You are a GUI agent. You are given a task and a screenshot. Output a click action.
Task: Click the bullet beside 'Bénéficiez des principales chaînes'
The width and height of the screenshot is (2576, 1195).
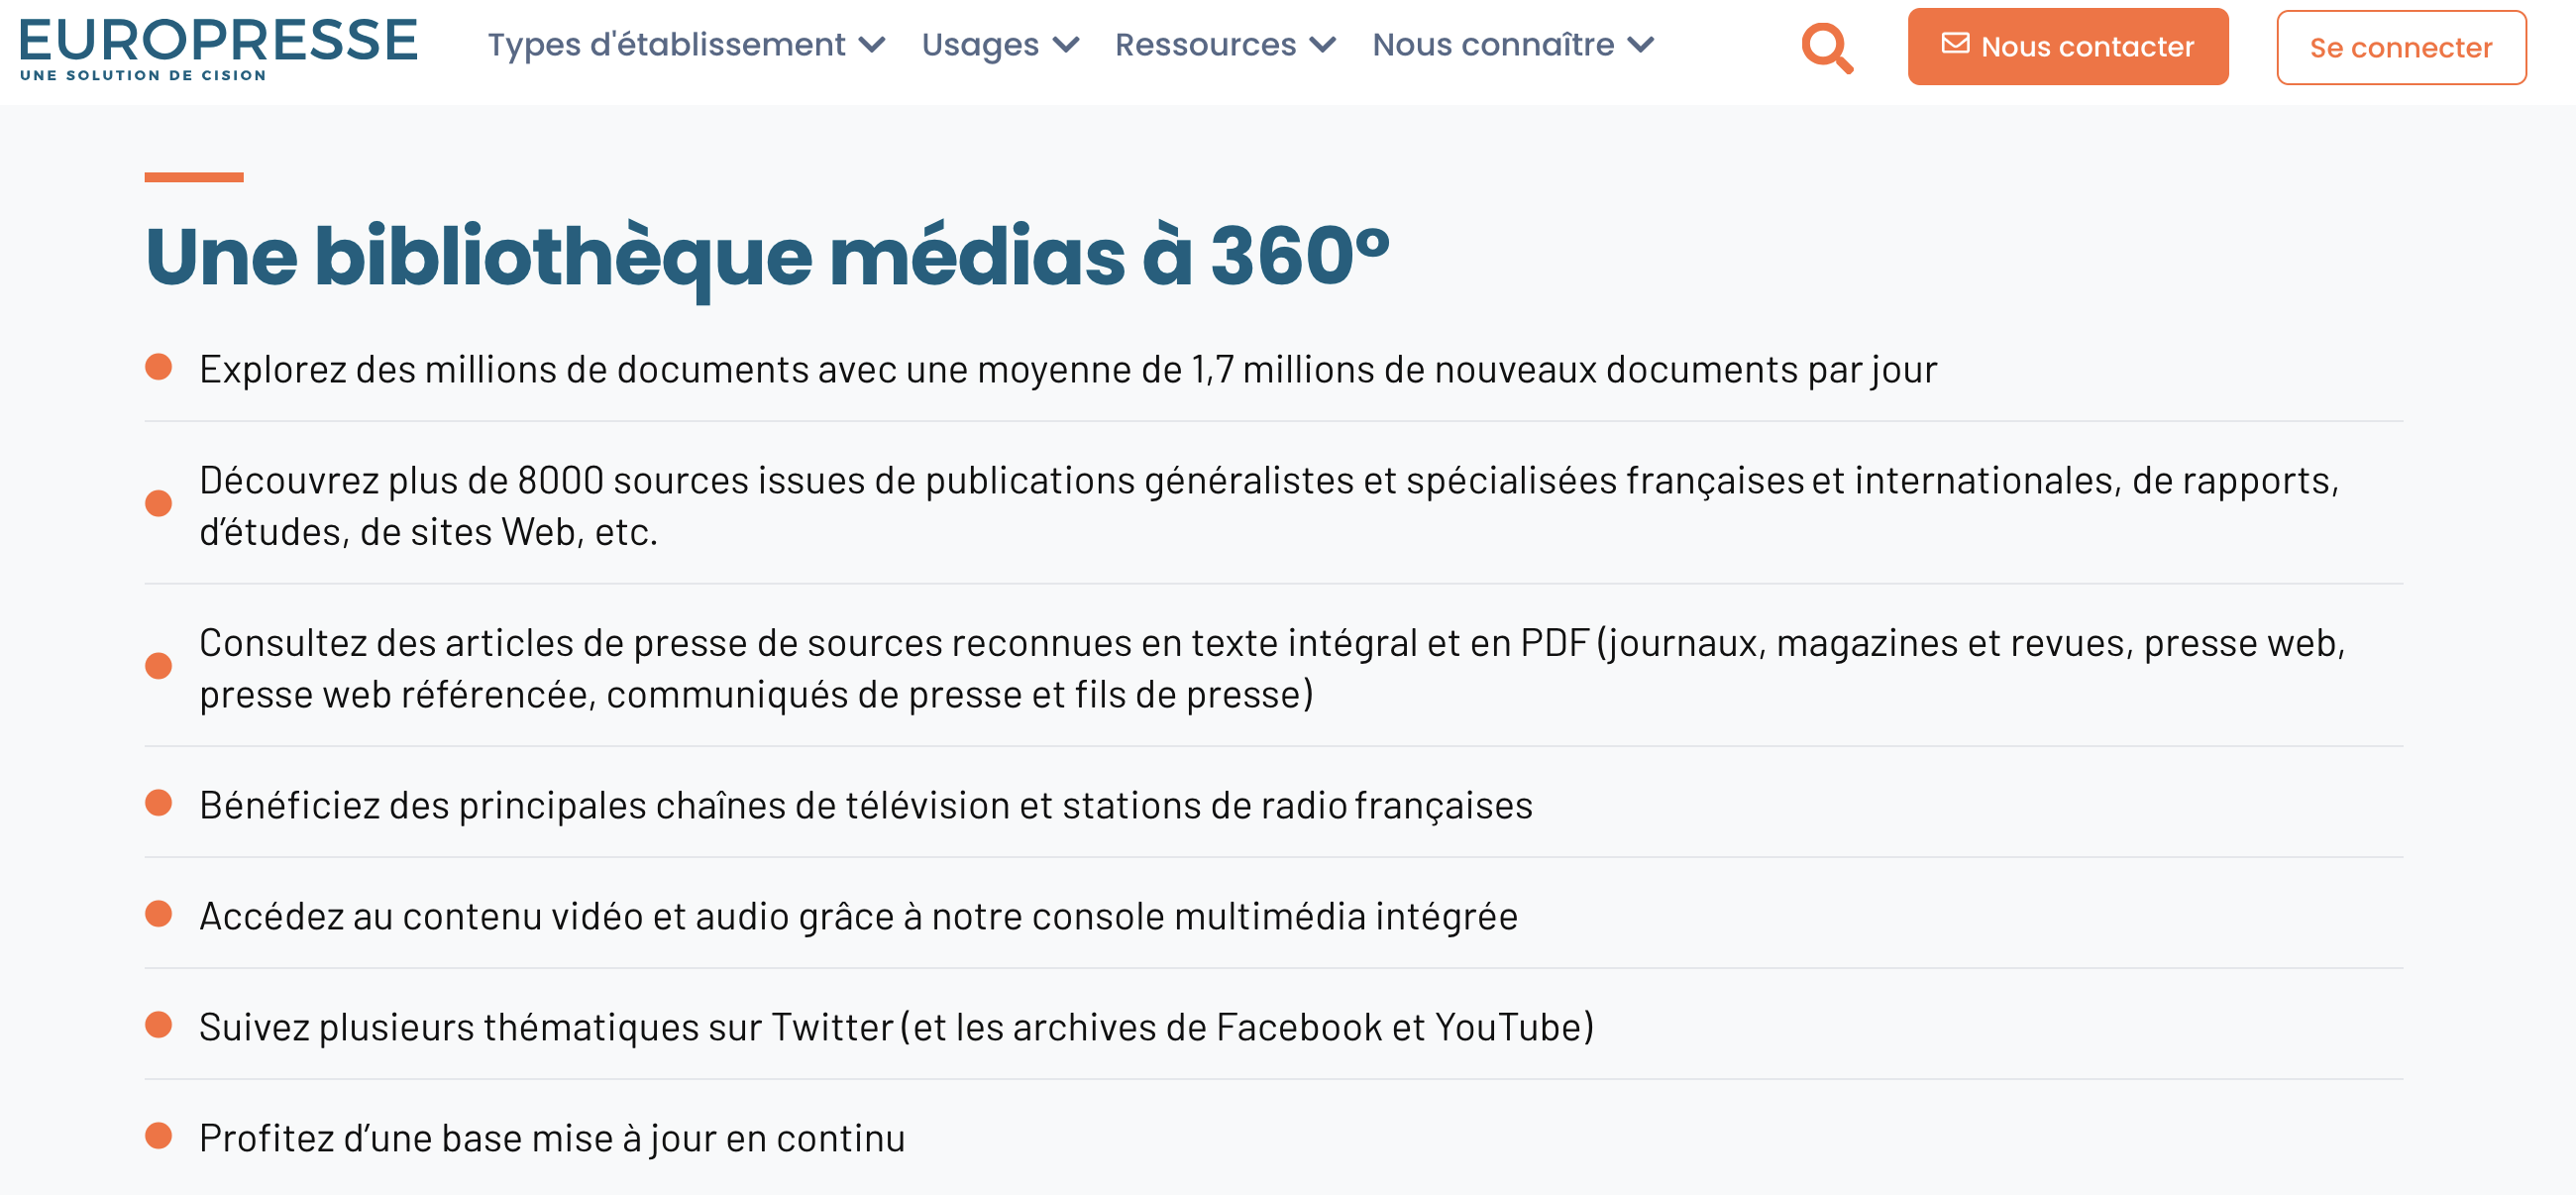click(x=158, y=803)
